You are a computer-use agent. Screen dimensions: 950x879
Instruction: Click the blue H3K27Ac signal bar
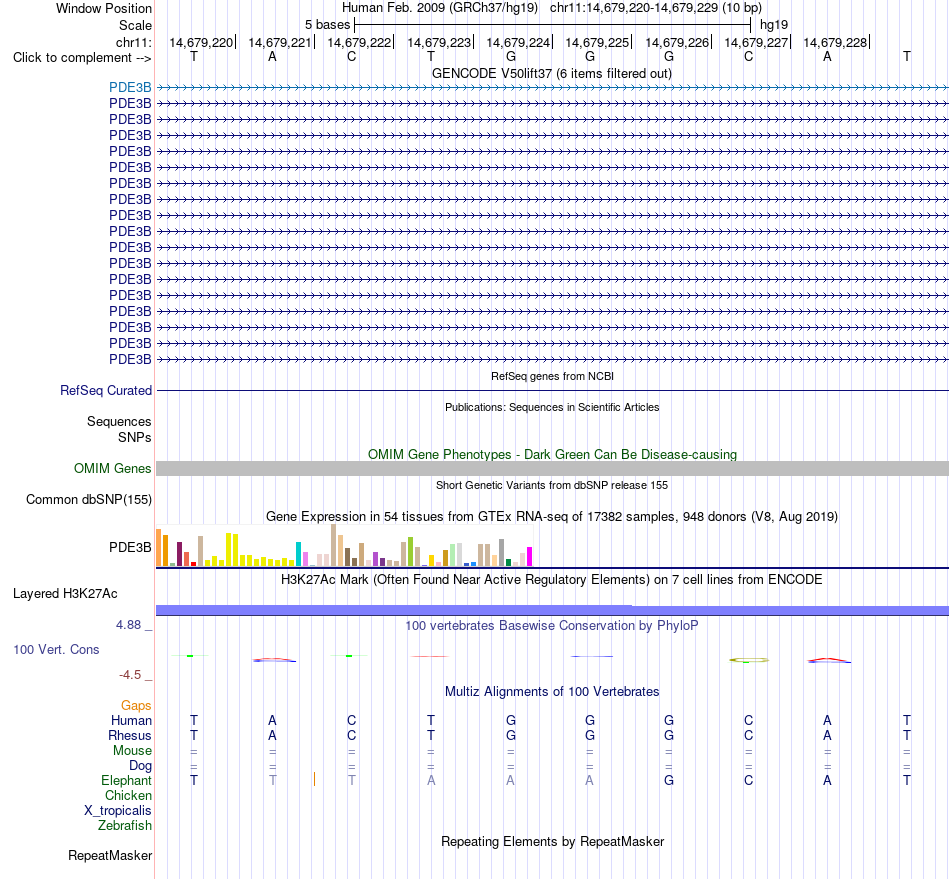pos(552,610)
